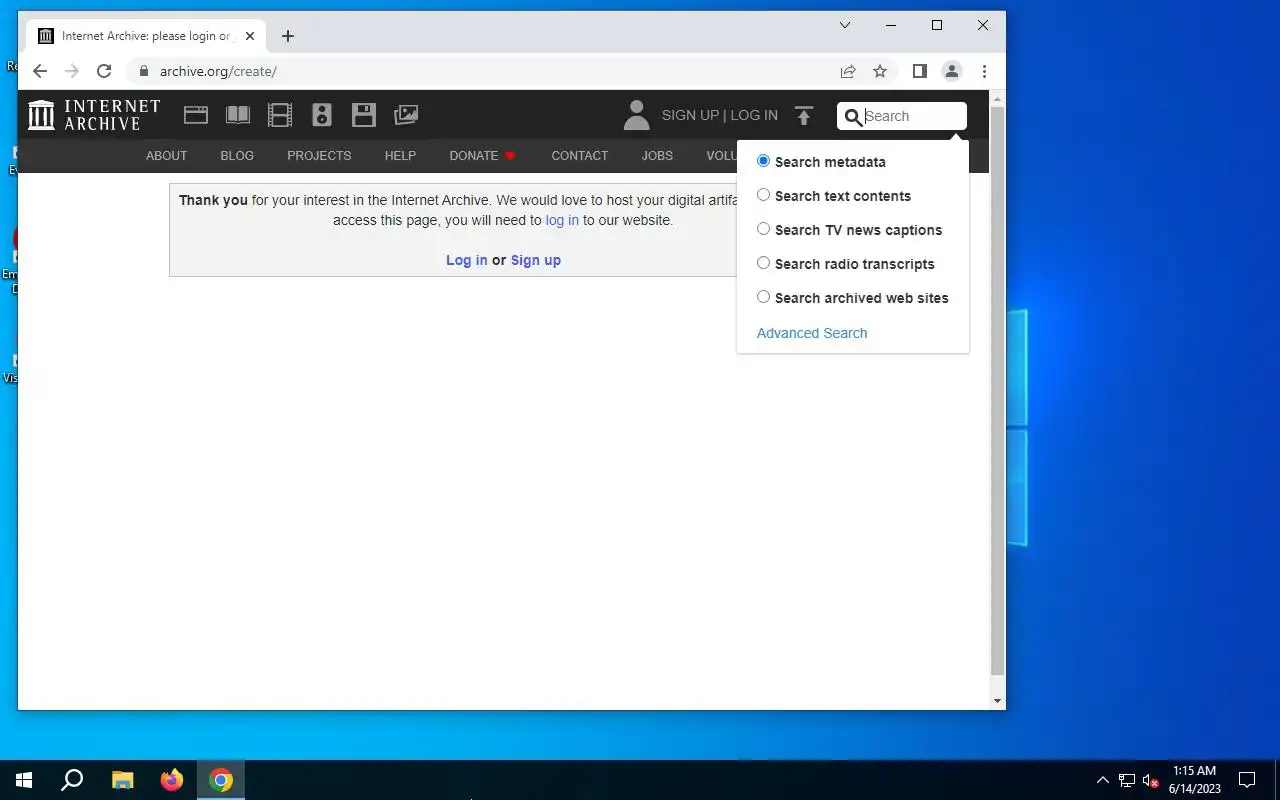Screen dimensions: 1280x800
Task: Bookmark this tab with the star
Action: (x=880, y=71)
